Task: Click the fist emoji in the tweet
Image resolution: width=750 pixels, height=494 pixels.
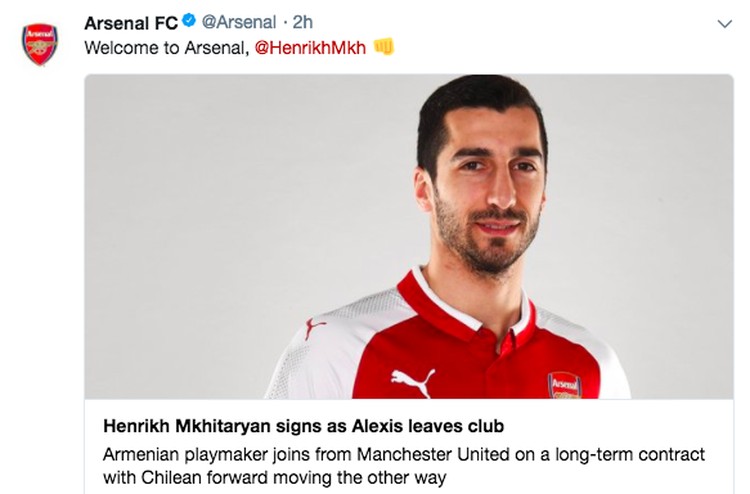Action: (384, 47)
